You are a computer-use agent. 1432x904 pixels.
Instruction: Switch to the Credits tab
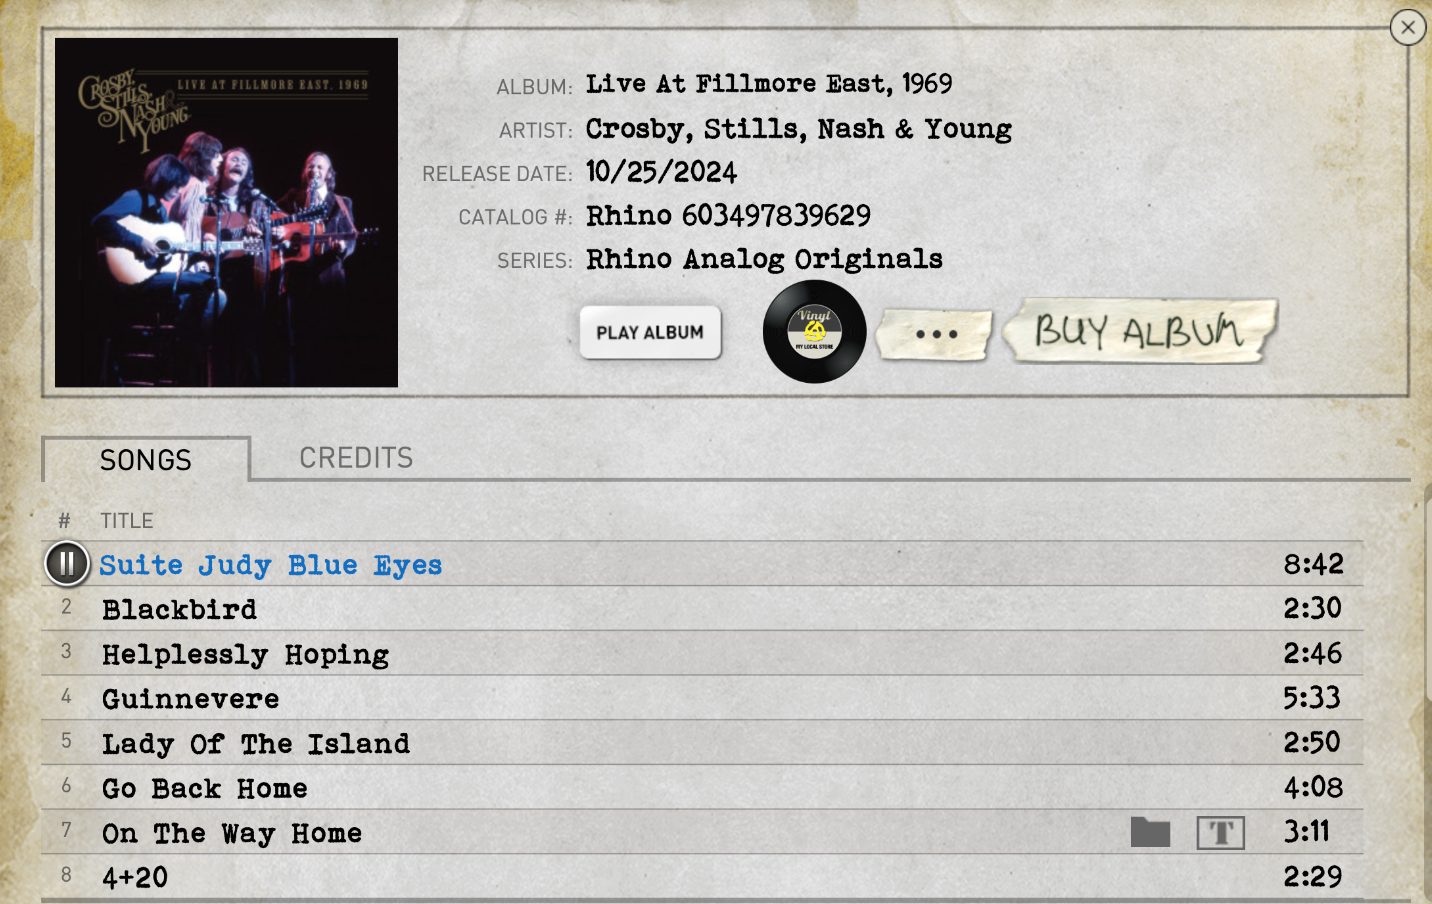pyautogui.click(x=356, y=458)
